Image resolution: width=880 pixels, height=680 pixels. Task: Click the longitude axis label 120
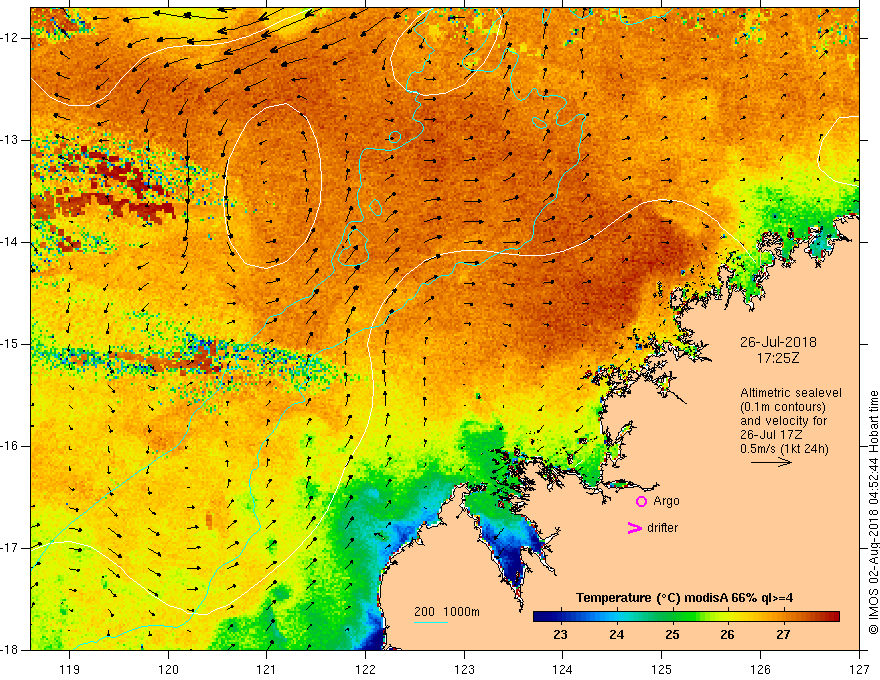tap(168, 669)
